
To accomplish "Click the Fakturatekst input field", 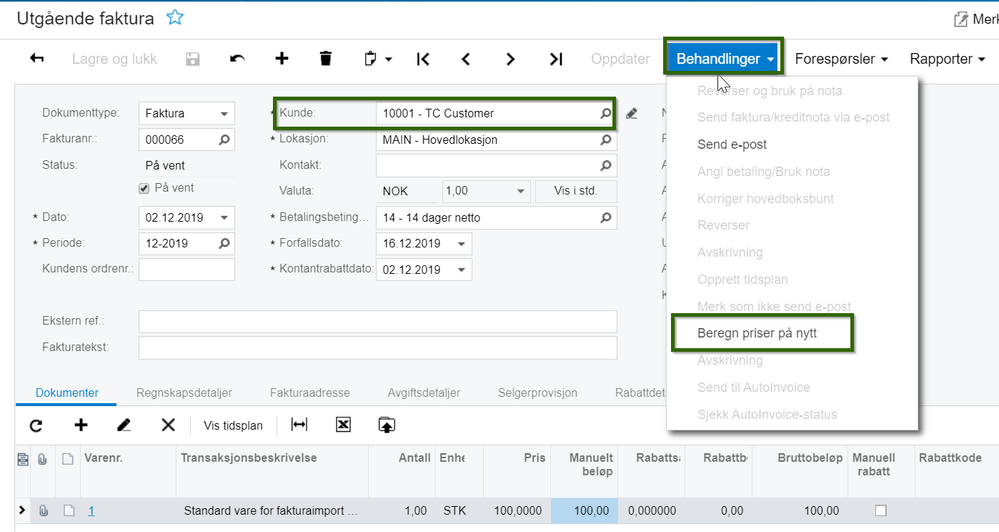I will pyautogui.click(x=377, y=348).
